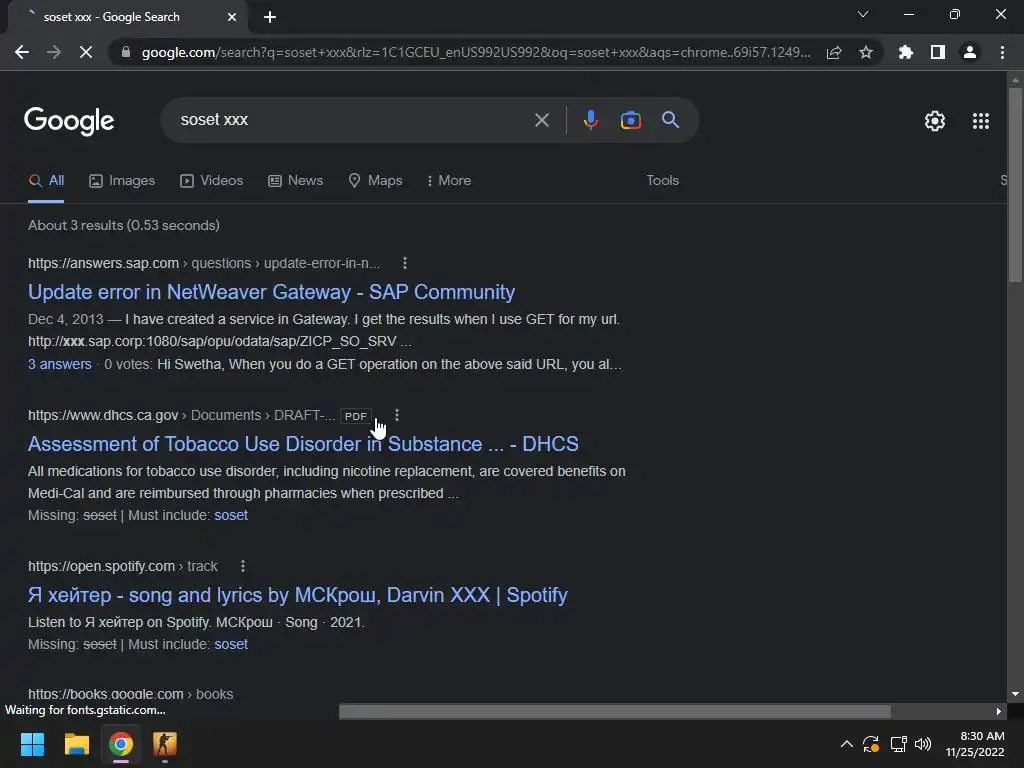Open options menu for DHCS result

click(x=397, y=415)
